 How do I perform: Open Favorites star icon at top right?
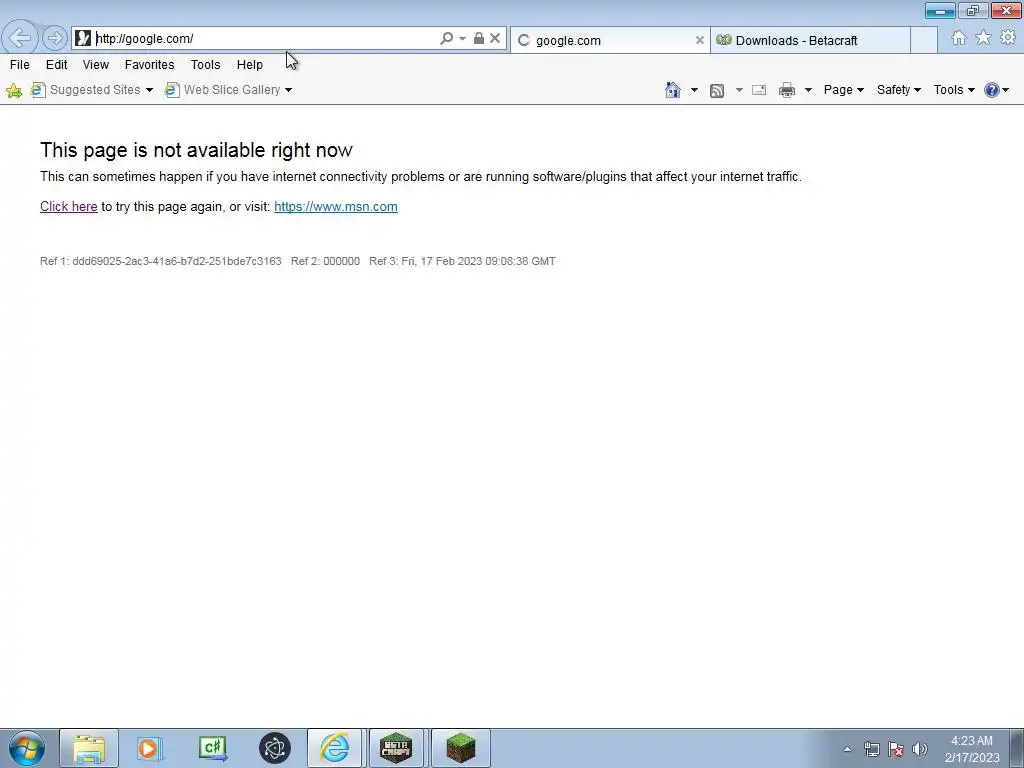click(x=983, y=38)
